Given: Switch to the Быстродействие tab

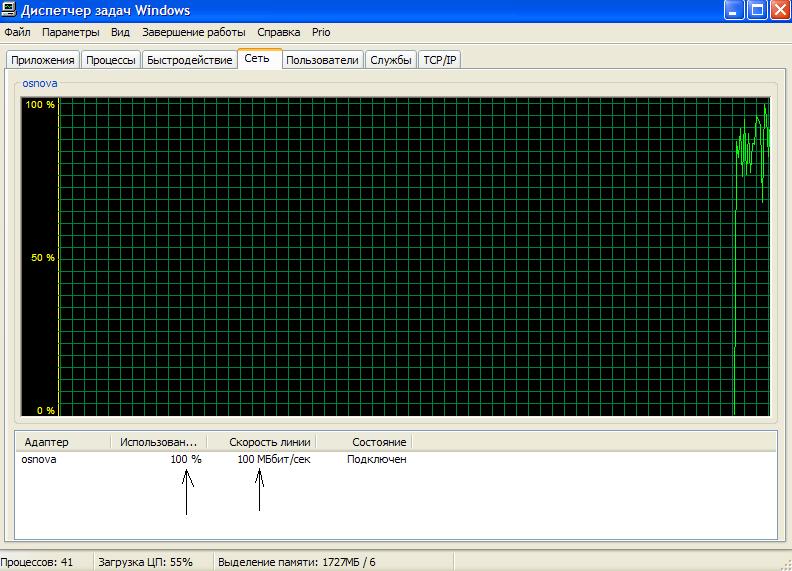Looking at the screenshot, I should tap(189, 60).
